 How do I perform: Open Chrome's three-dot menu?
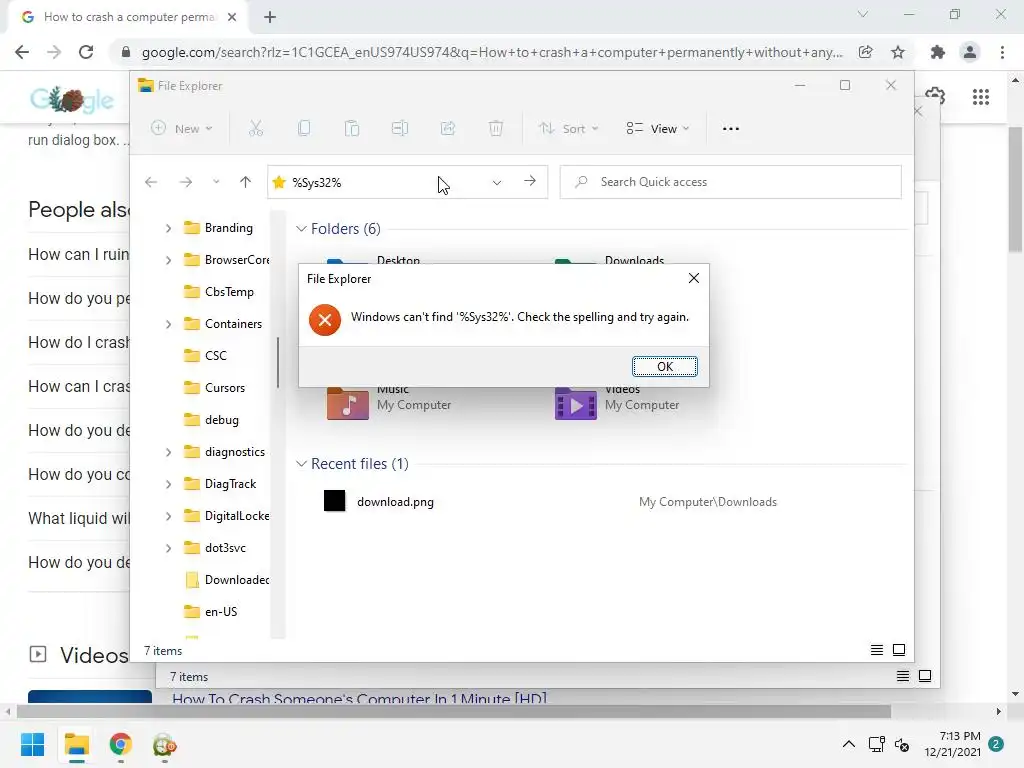click(x=1002, y=52)
